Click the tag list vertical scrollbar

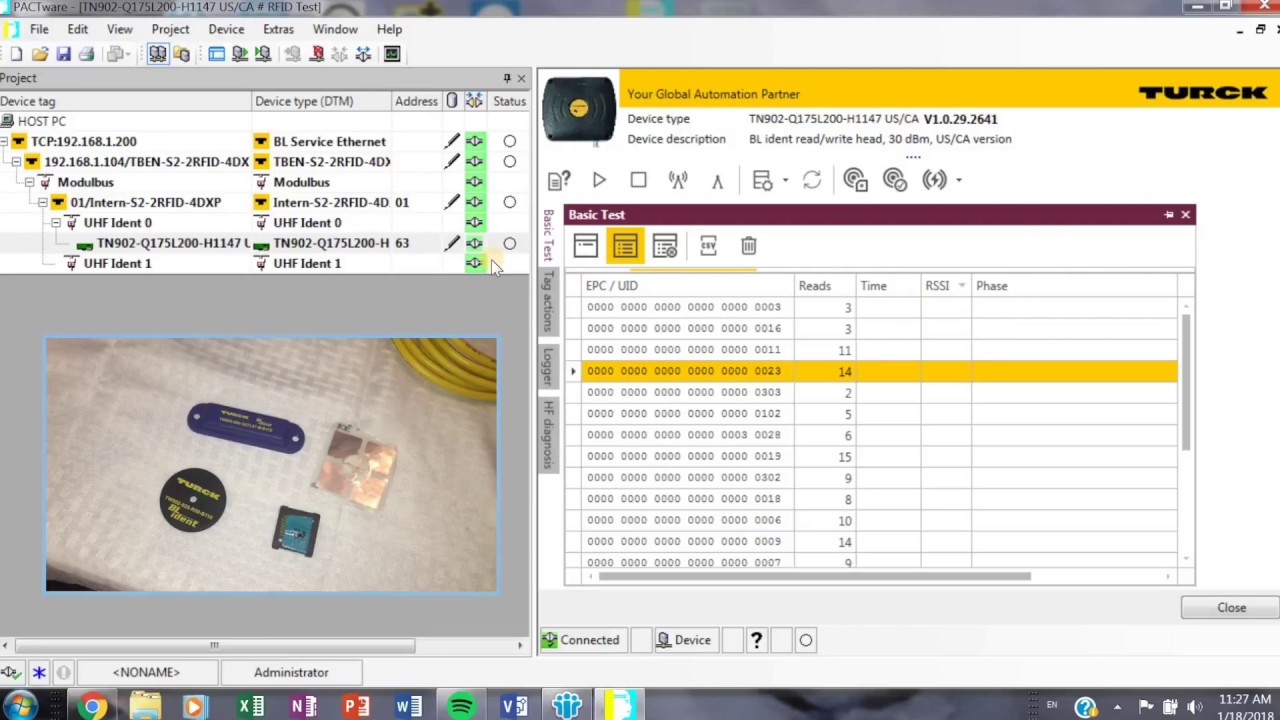click(x=1186, y=382)
